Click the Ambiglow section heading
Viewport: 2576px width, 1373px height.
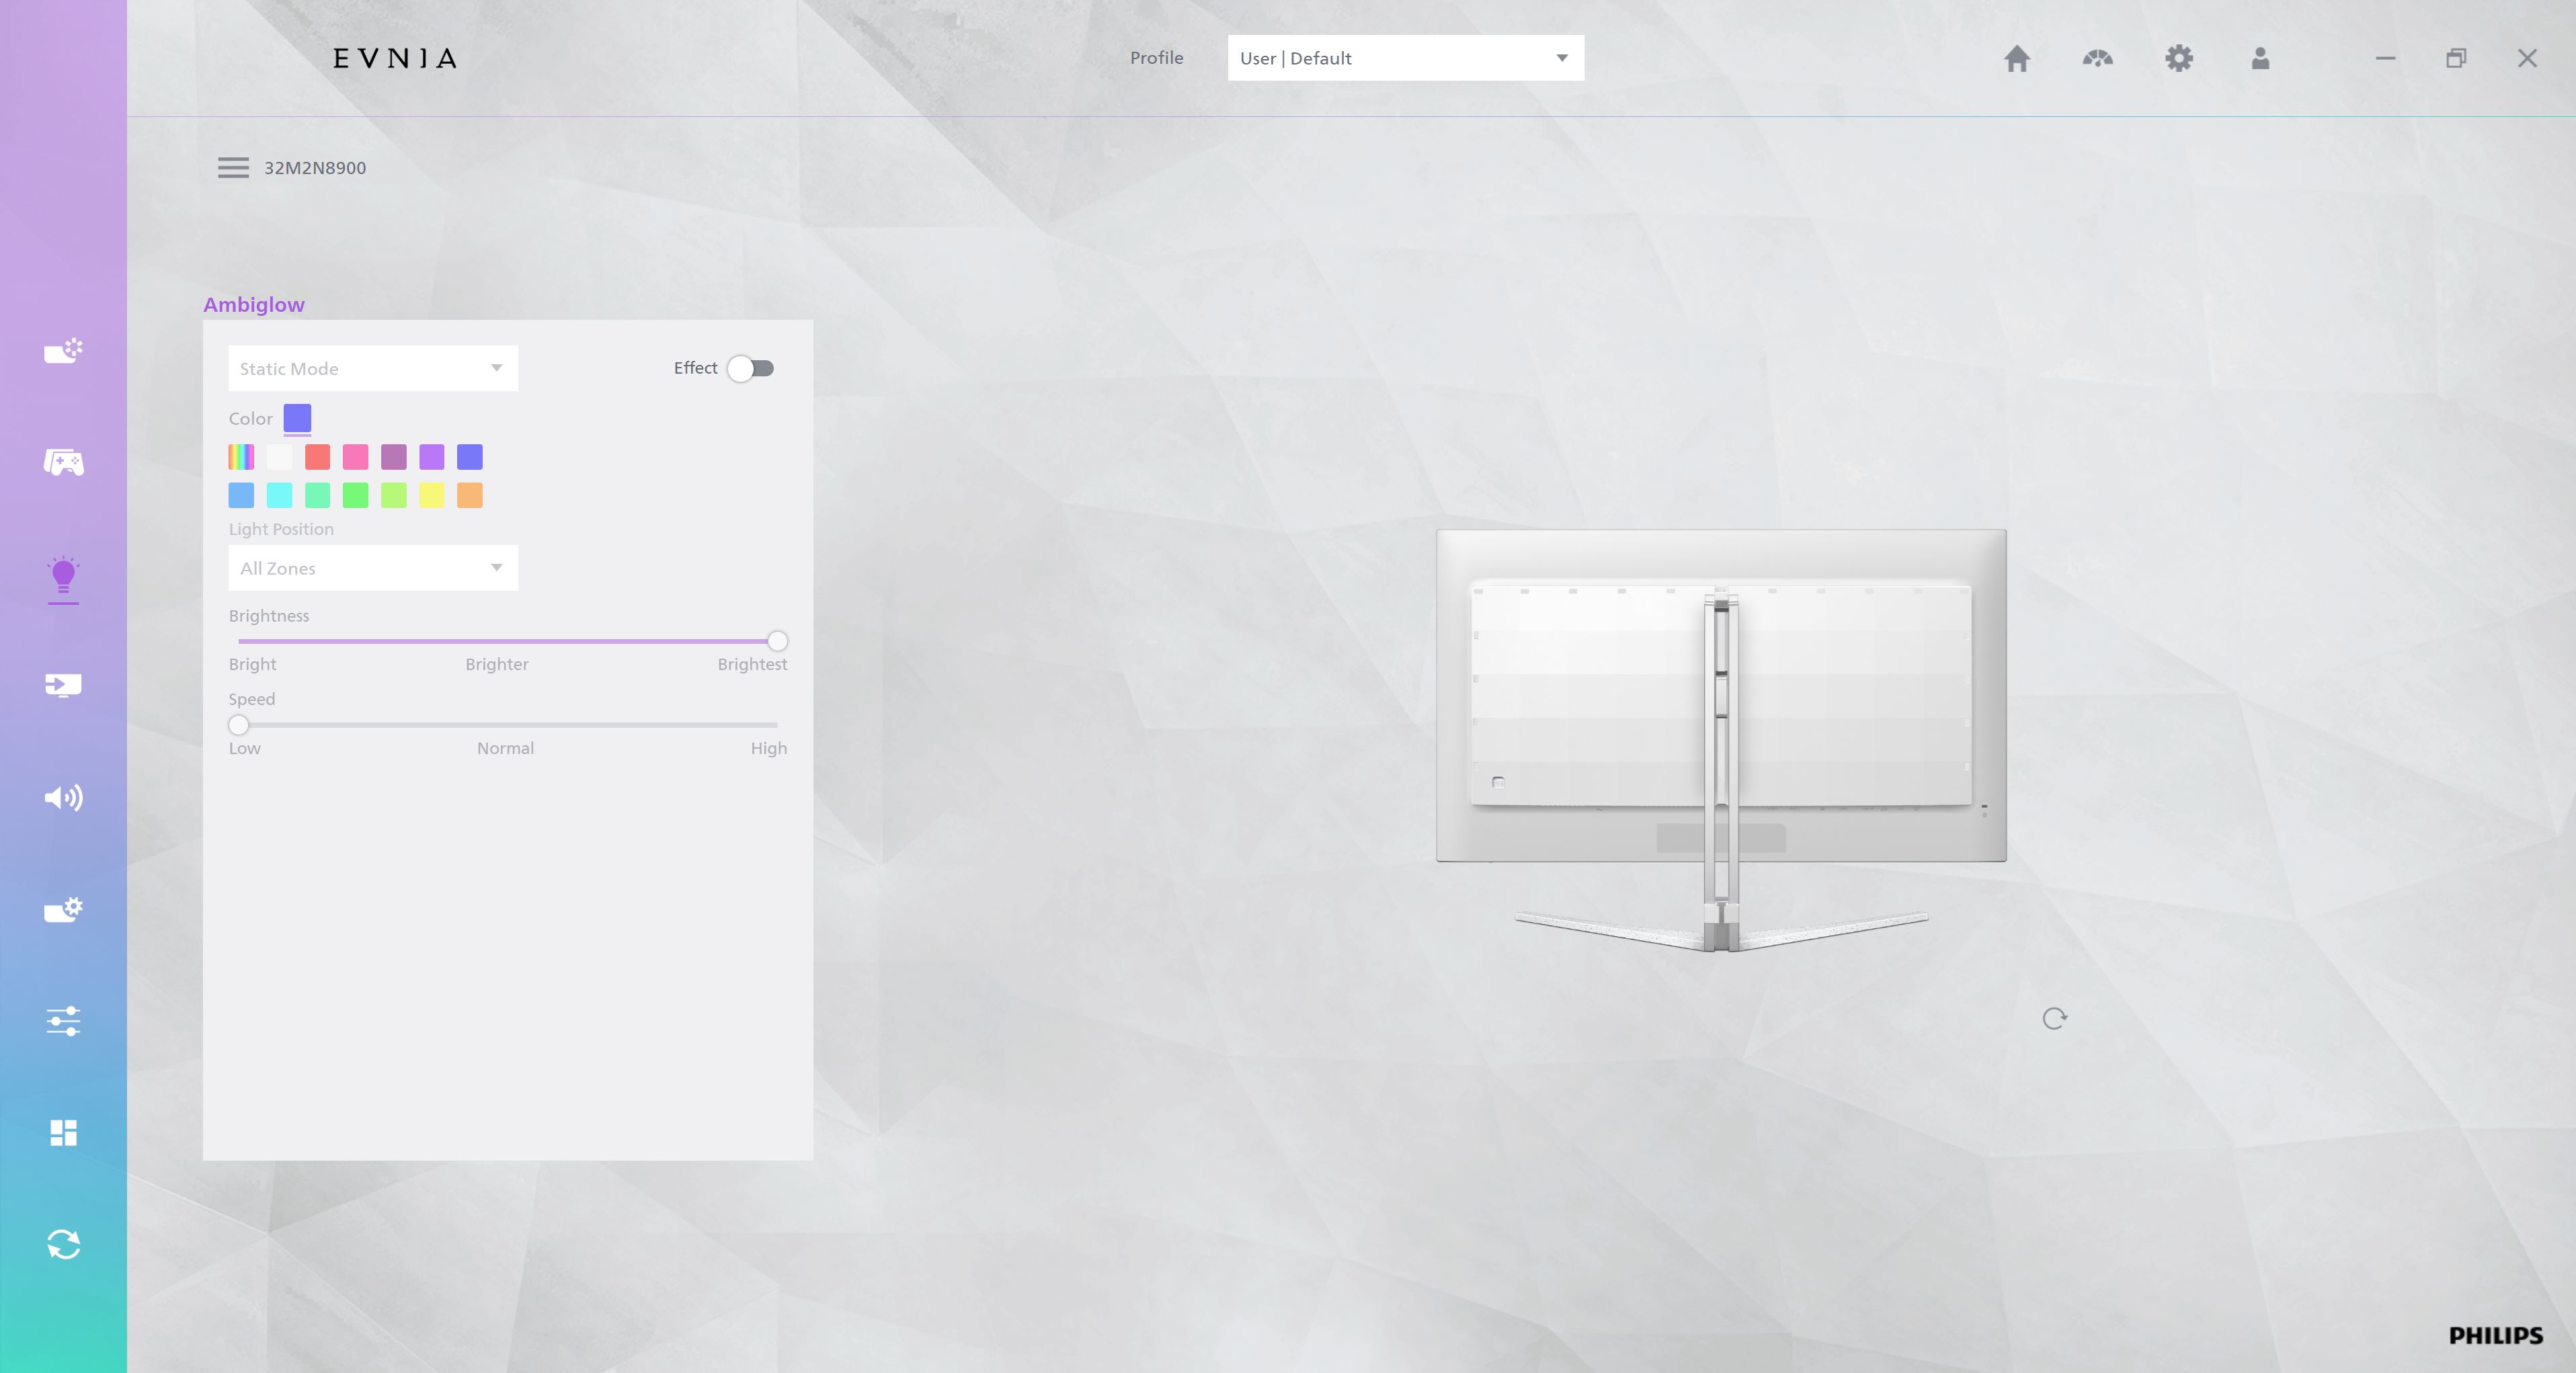click(254, 305)
